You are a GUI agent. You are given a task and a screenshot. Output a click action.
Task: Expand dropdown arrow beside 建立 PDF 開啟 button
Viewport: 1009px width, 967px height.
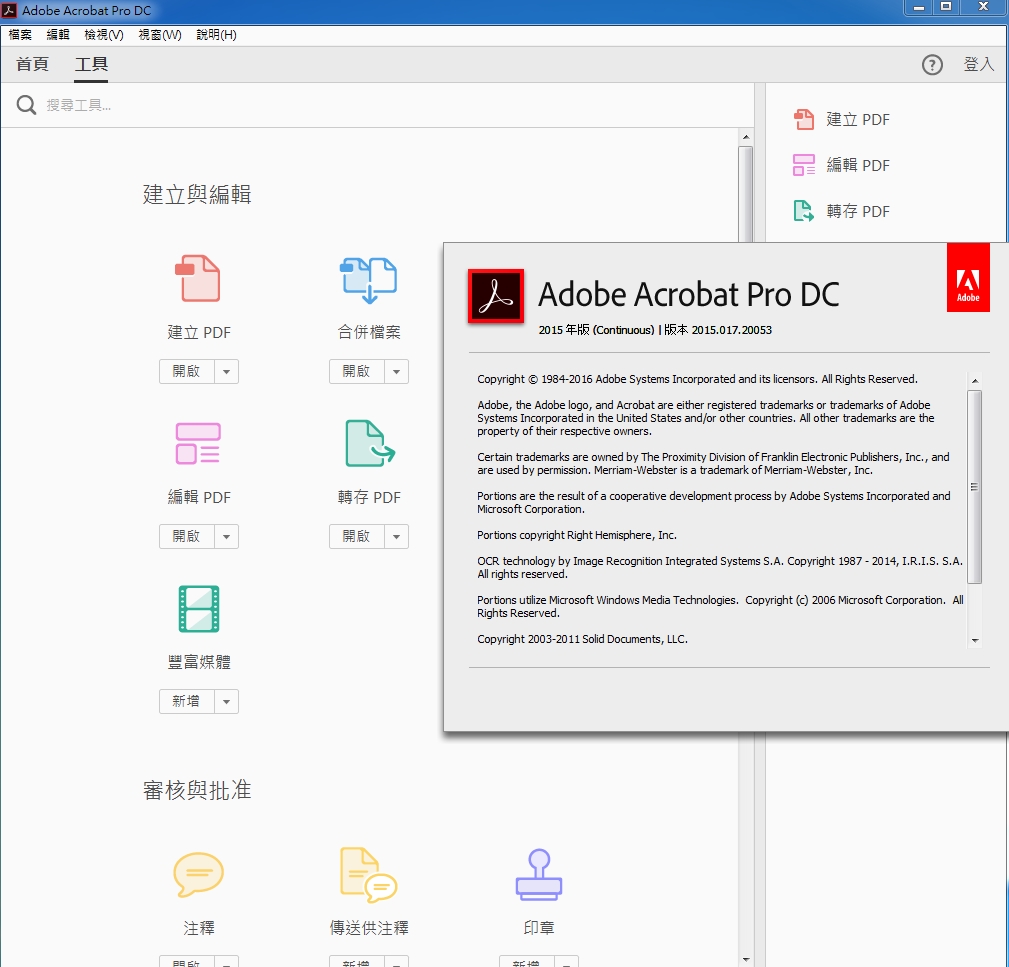[227, 372]
